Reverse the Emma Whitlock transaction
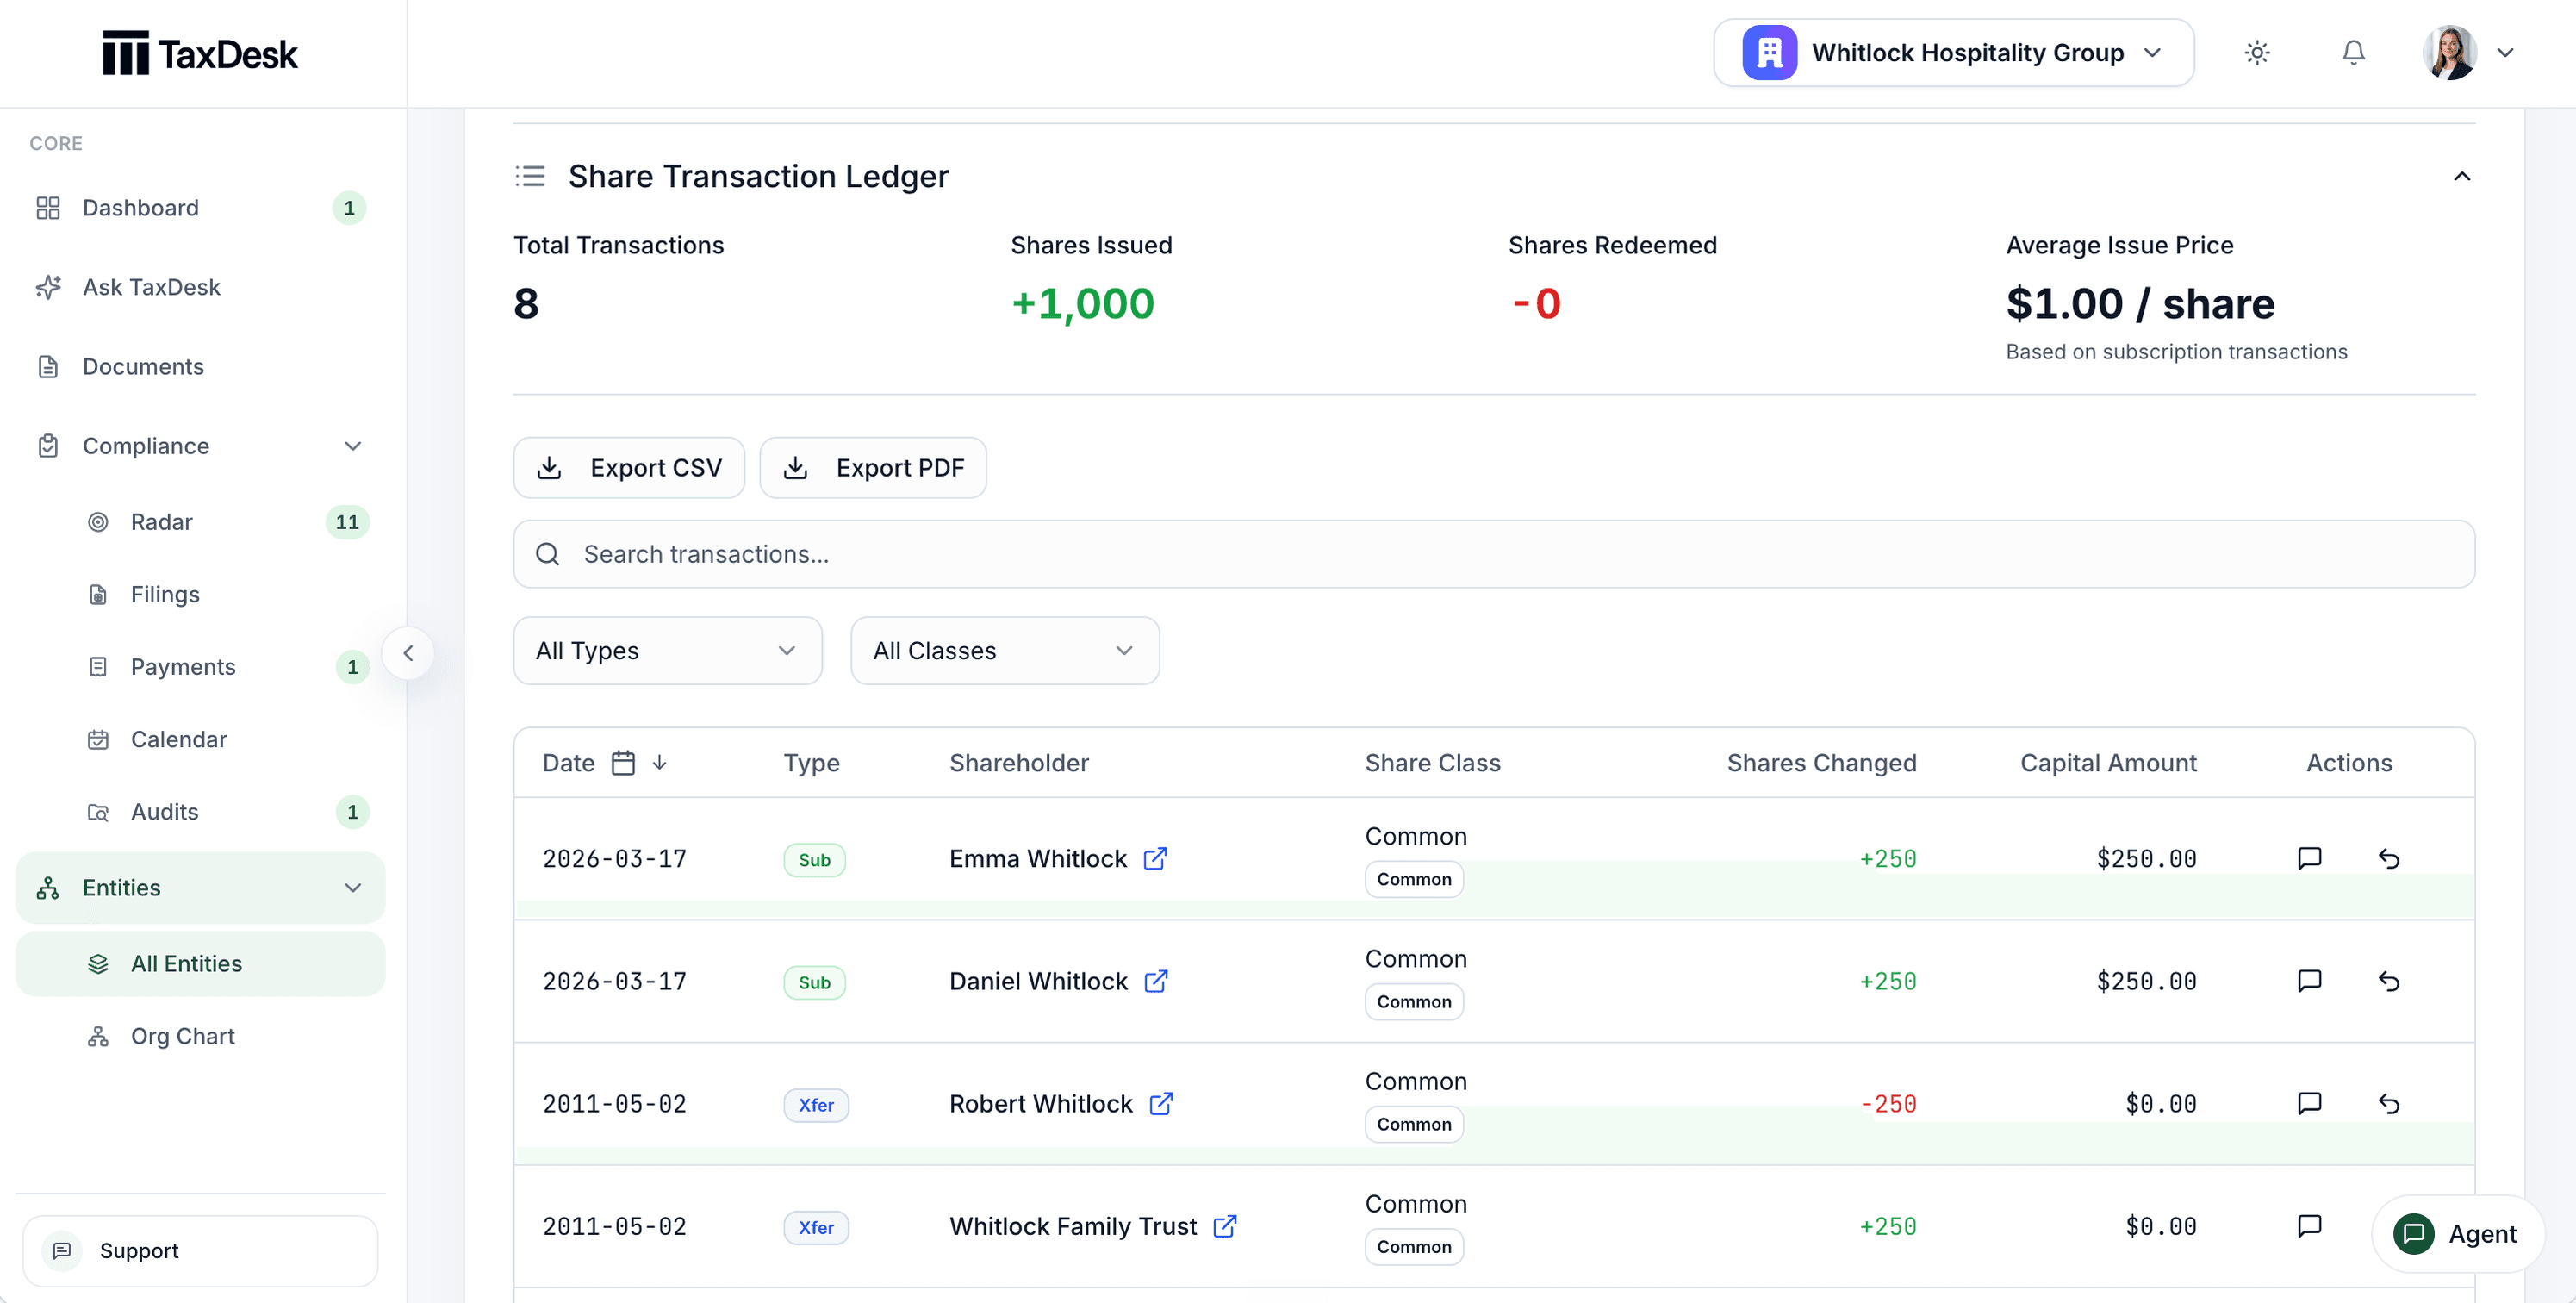2576x1303 pixels. 2389,859
